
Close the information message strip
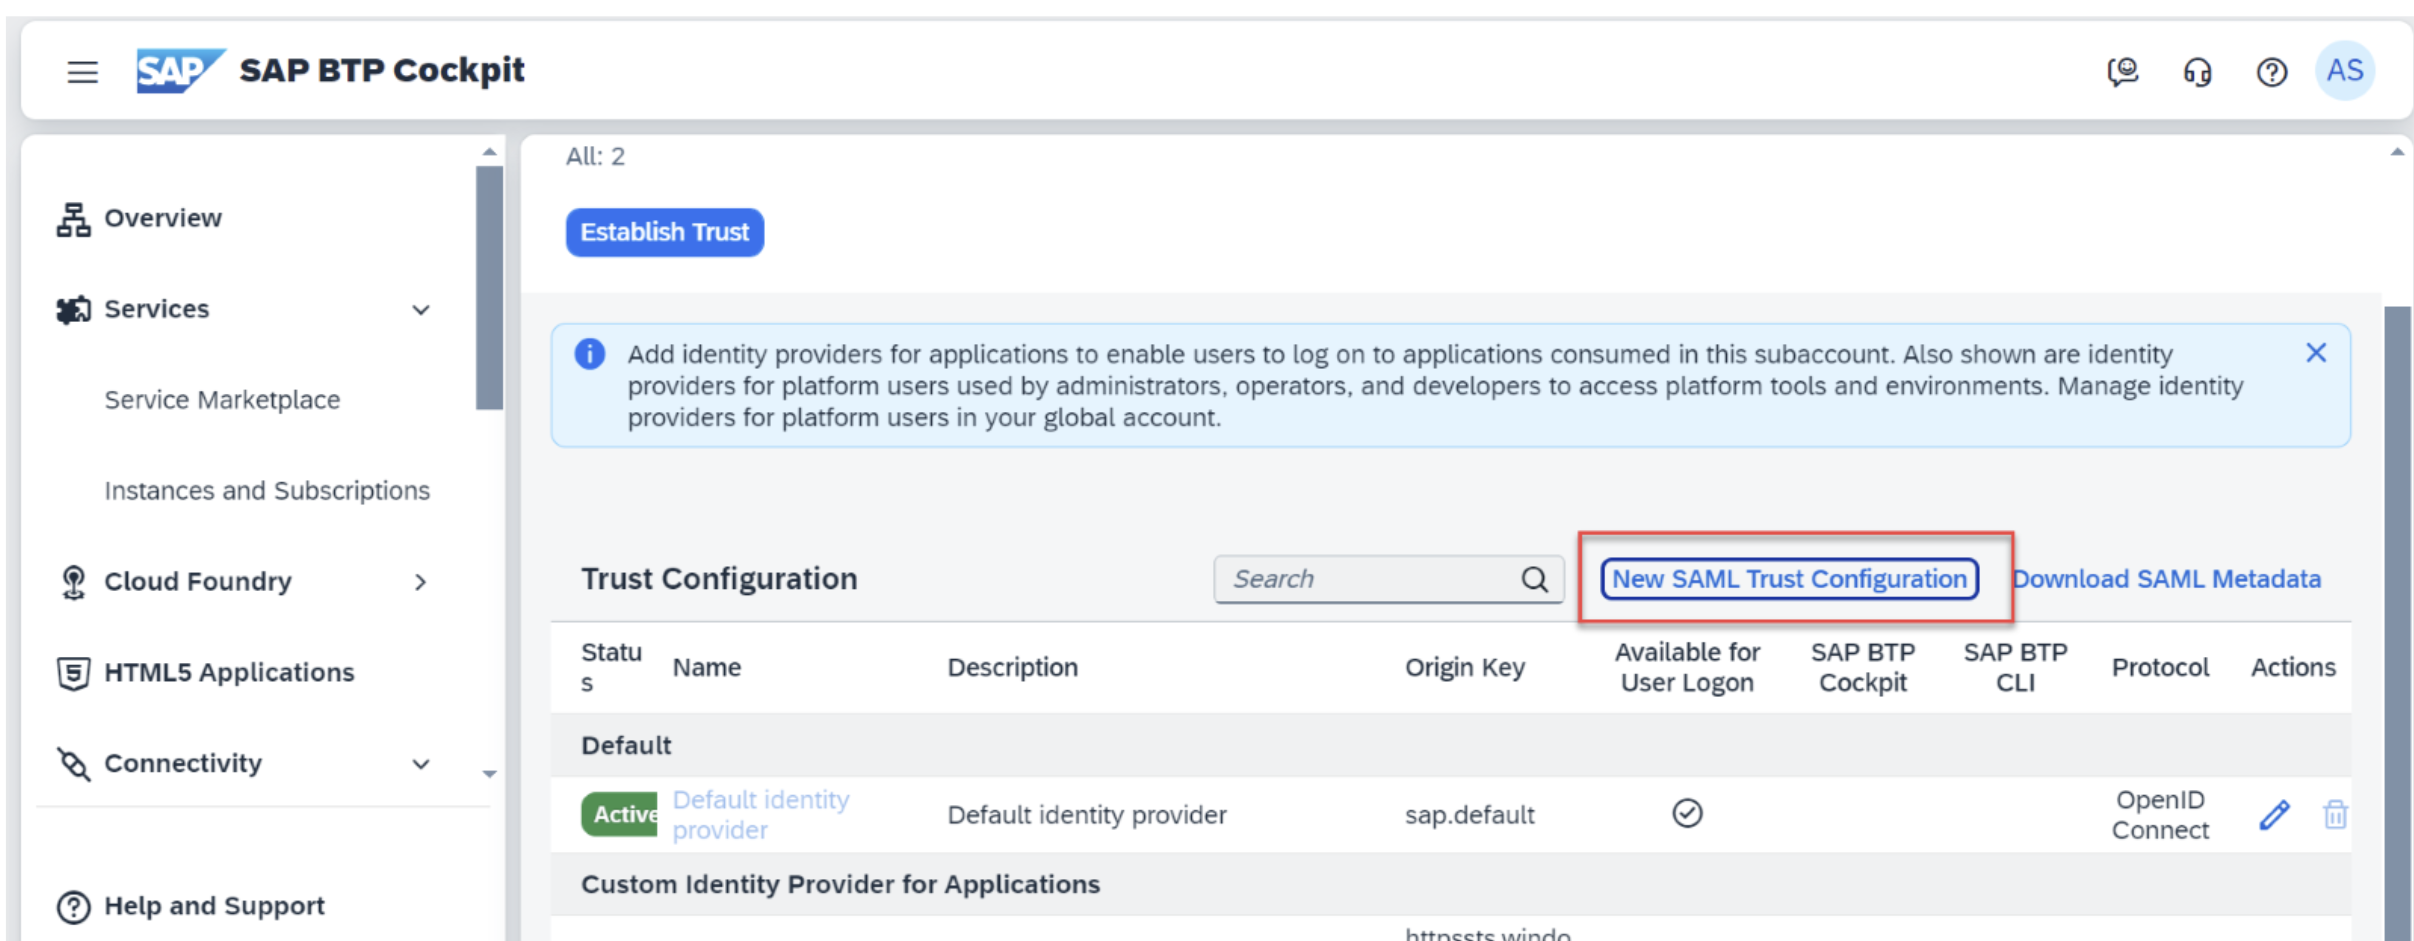(2316, 353)
